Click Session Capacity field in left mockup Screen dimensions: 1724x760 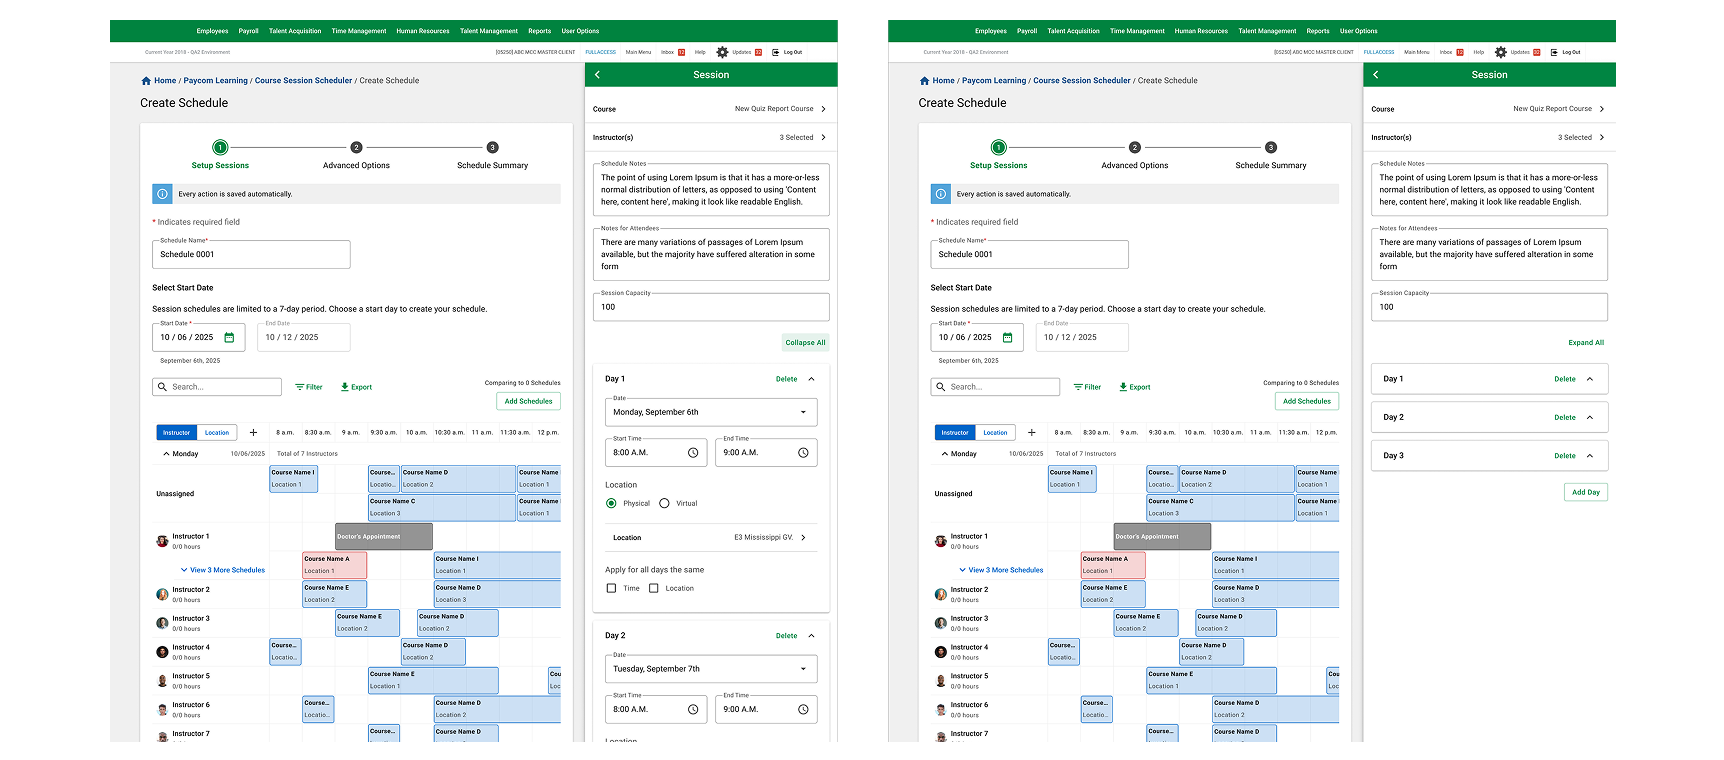tap(711, 307)
